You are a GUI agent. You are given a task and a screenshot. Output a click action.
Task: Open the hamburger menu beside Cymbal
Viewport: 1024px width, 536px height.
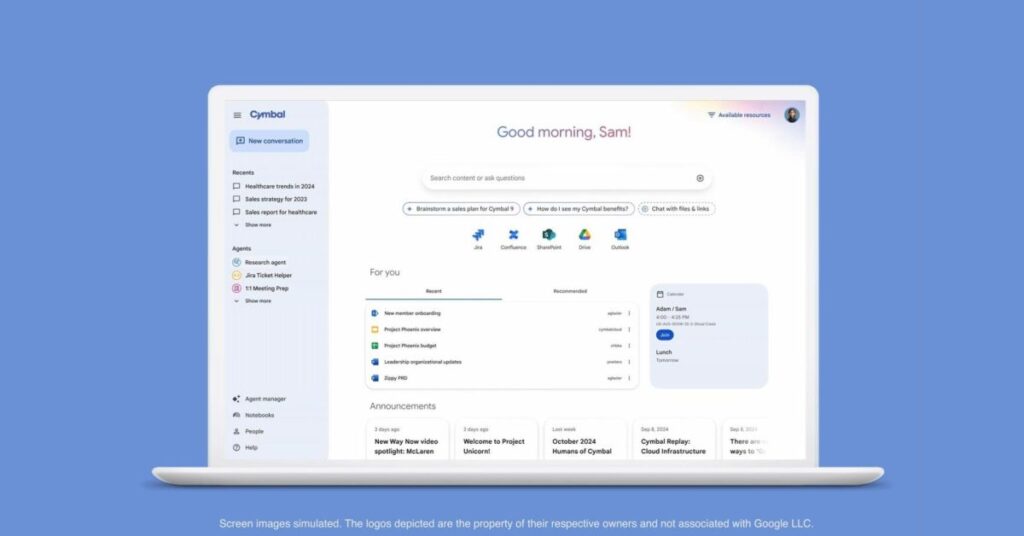click(x=237, y=116)
